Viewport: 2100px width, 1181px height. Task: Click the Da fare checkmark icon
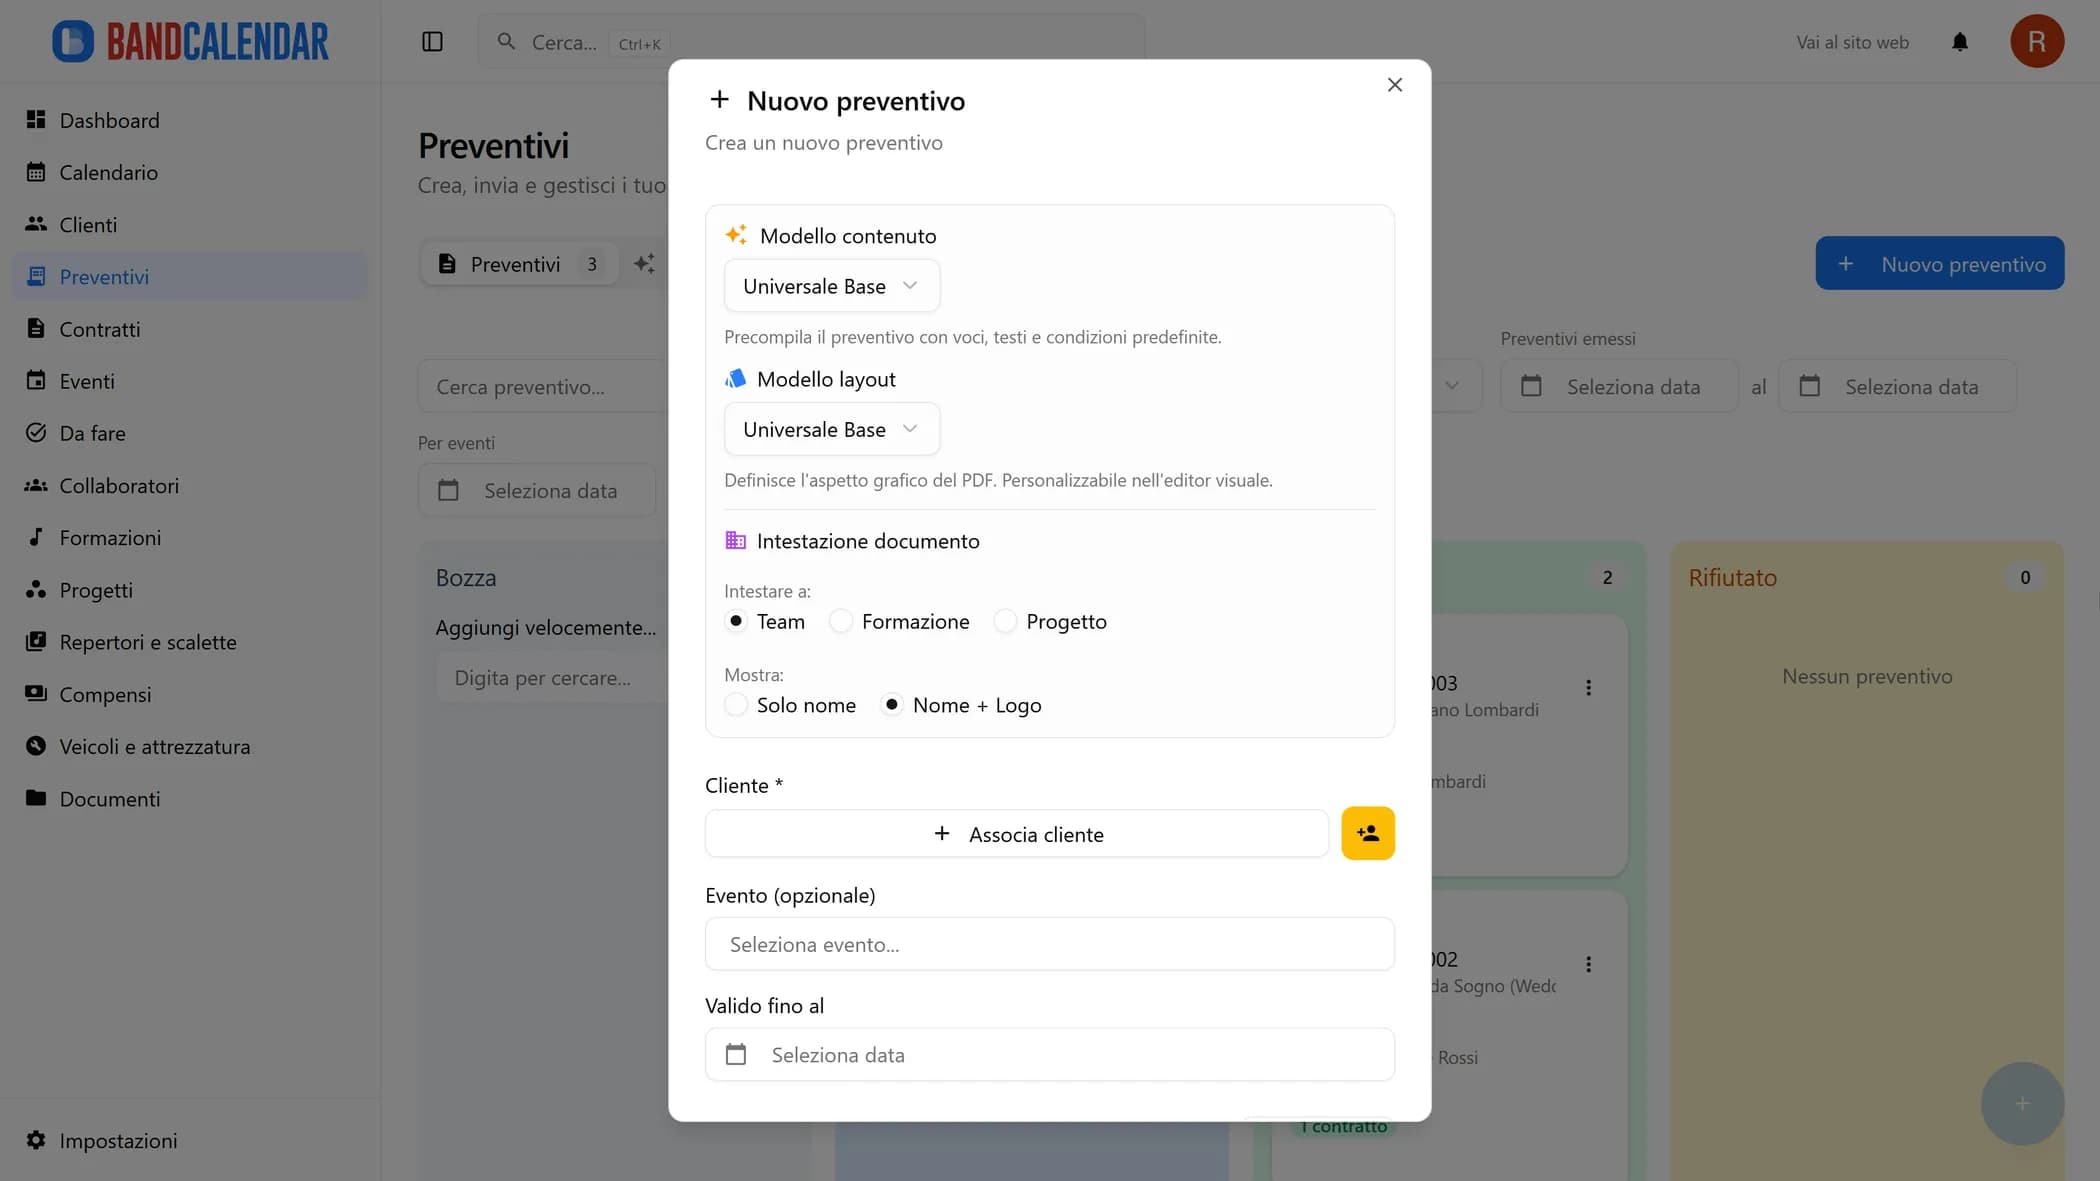pos(36,433)
